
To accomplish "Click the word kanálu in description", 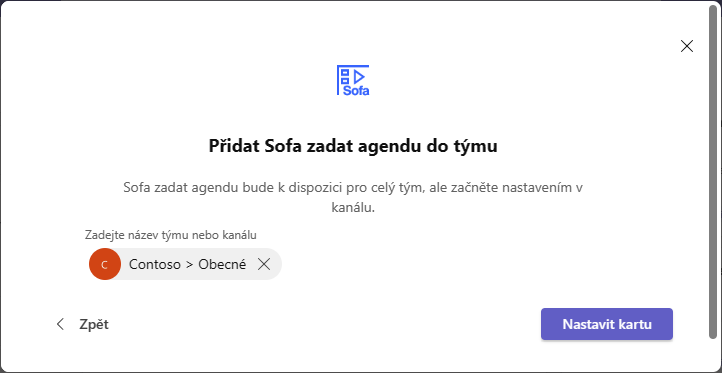I will (x=353, y=208).
